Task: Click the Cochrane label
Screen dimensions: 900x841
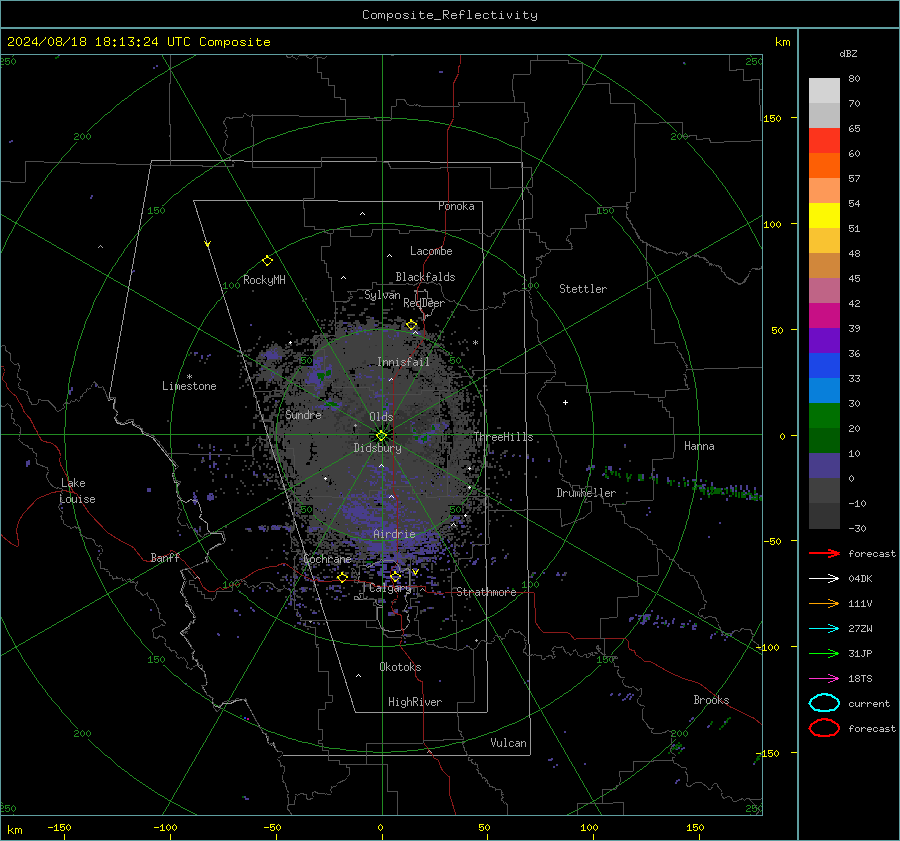Action: pyautogui.click(x=327, y=559)
